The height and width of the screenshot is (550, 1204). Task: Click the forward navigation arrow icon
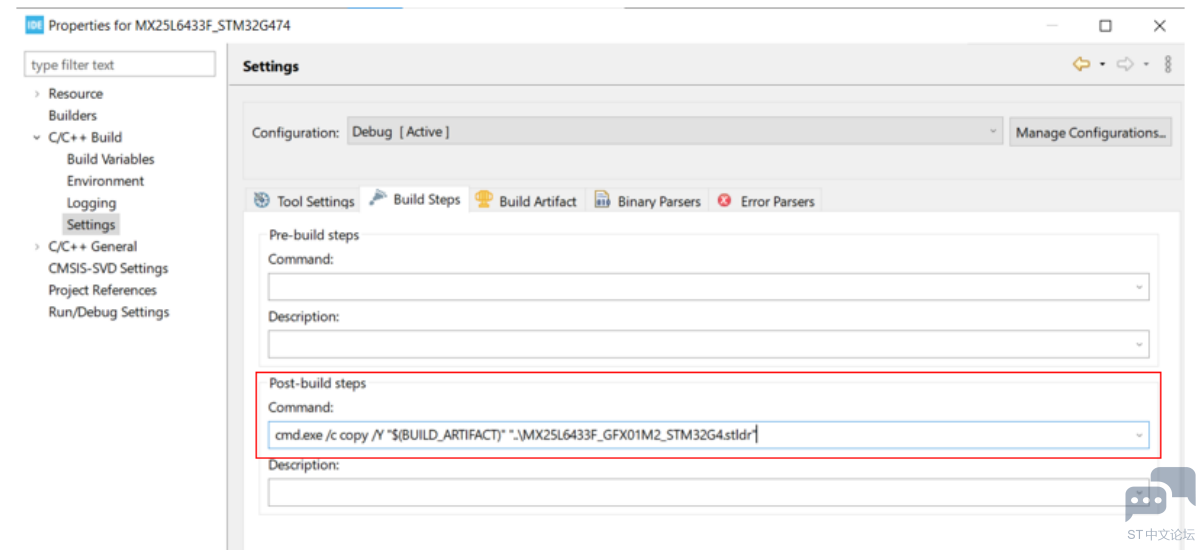point(1125,64)
